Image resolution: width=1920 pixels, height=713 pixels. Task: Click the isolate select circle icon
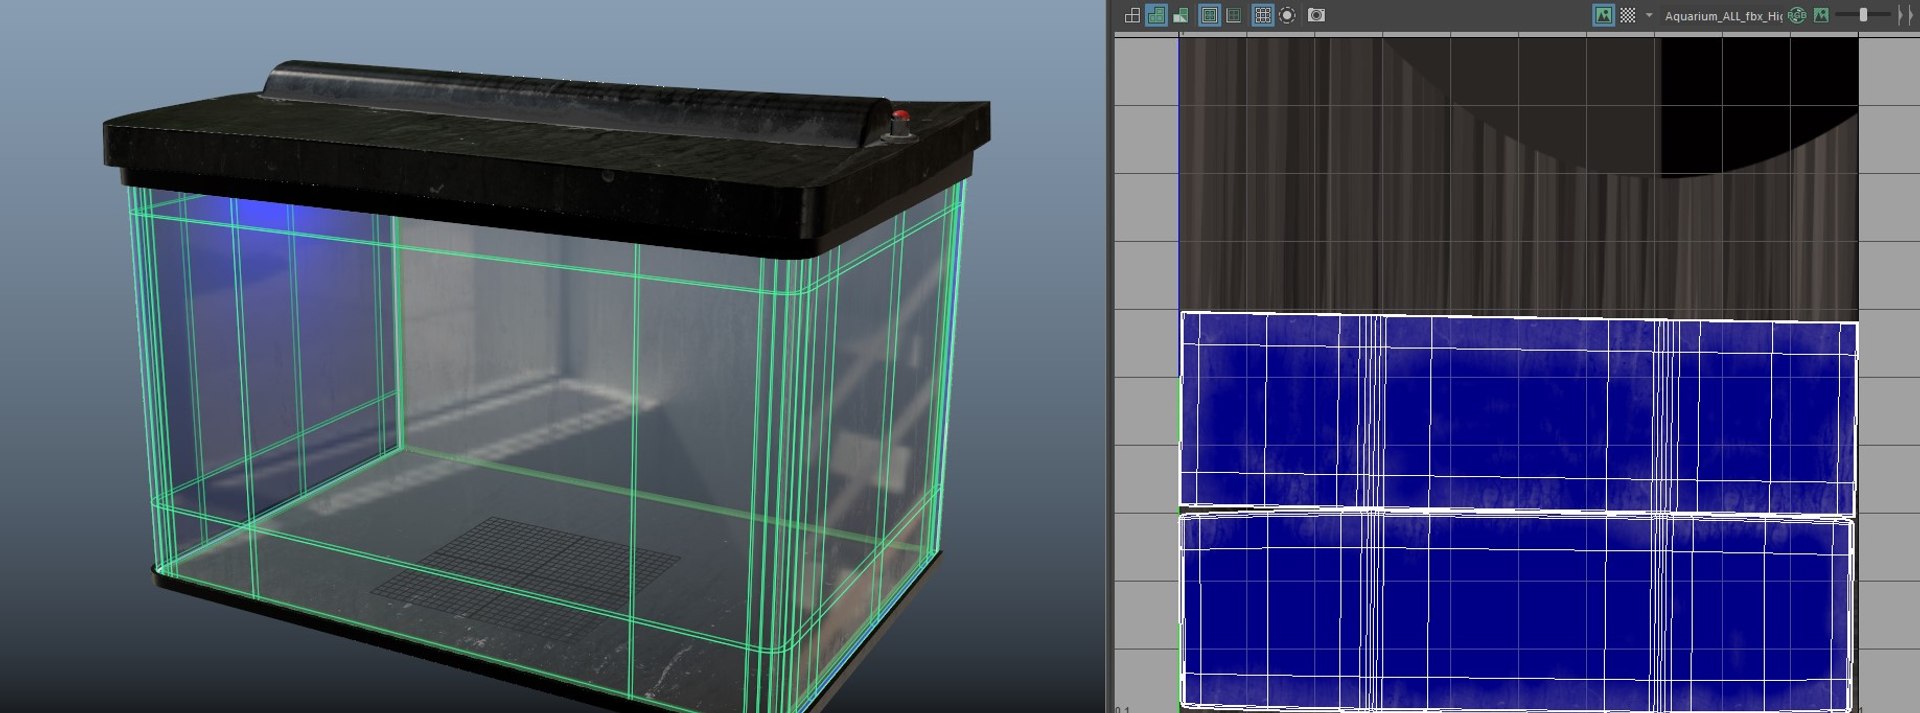(x=1288, y=15)
